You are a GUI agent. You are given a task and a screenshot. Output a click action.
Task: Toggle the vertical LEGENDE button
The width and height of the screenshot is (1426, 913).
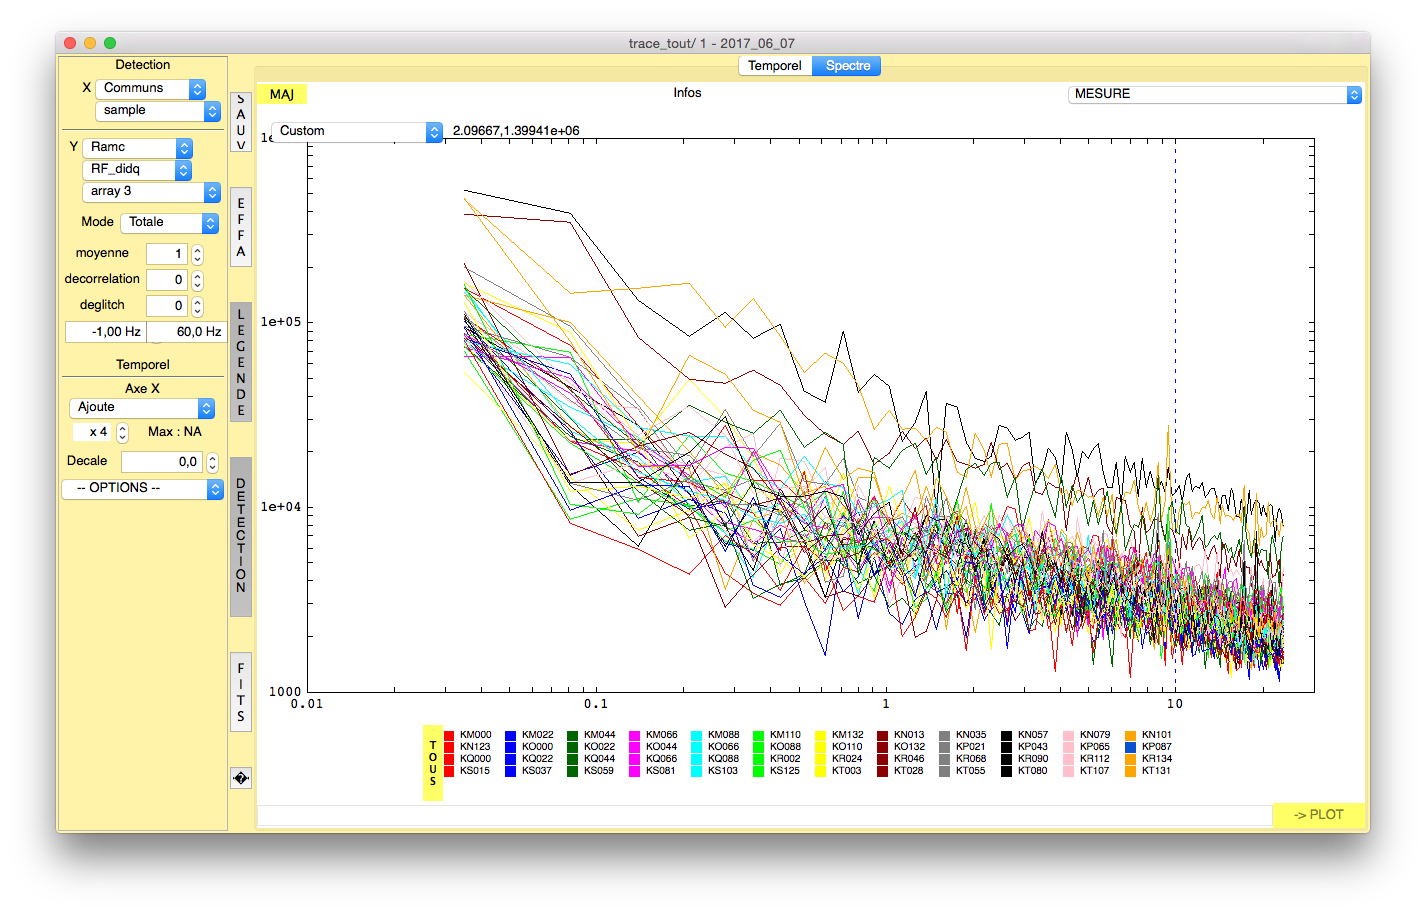240,362
